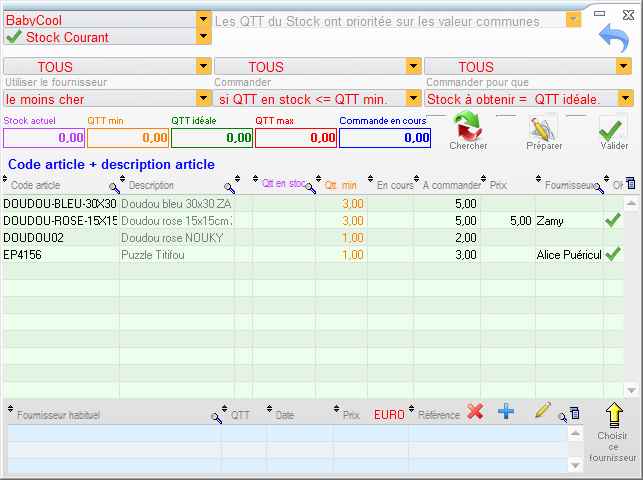The width and height of the screenshot is (643, 480).
Task: Click the Référence column header
Action: [439, 415]
